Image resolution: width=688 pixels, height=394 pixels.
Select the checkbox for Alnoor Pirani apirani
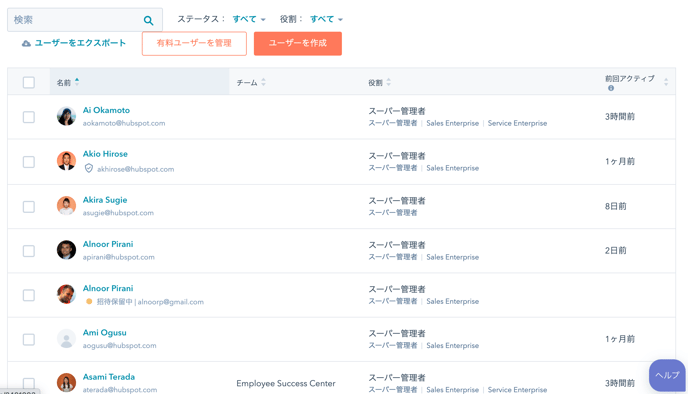(29, 251)
